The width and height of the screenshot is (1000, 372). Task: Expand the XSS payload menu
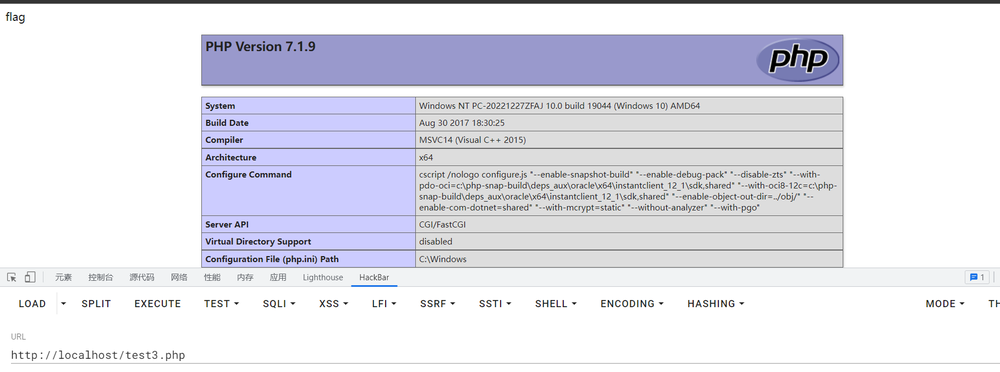(x=334, y=304)
